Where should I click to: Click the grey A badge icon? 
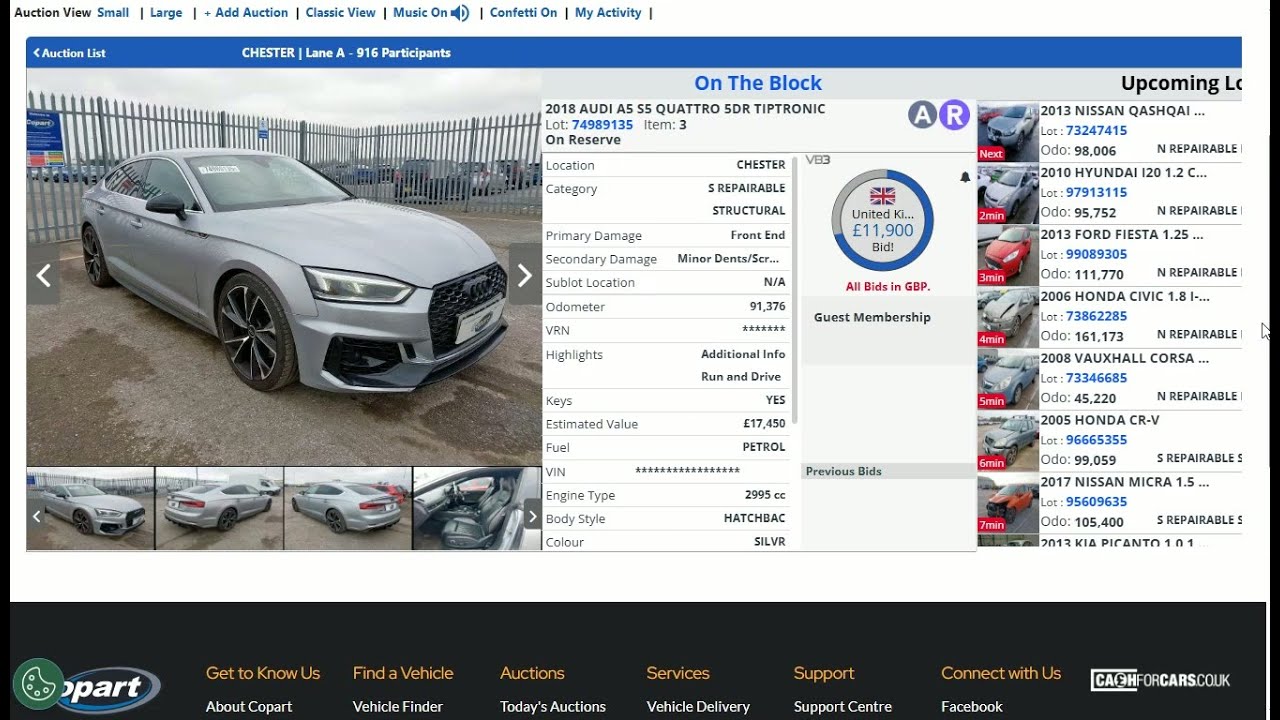pos(922,115)
